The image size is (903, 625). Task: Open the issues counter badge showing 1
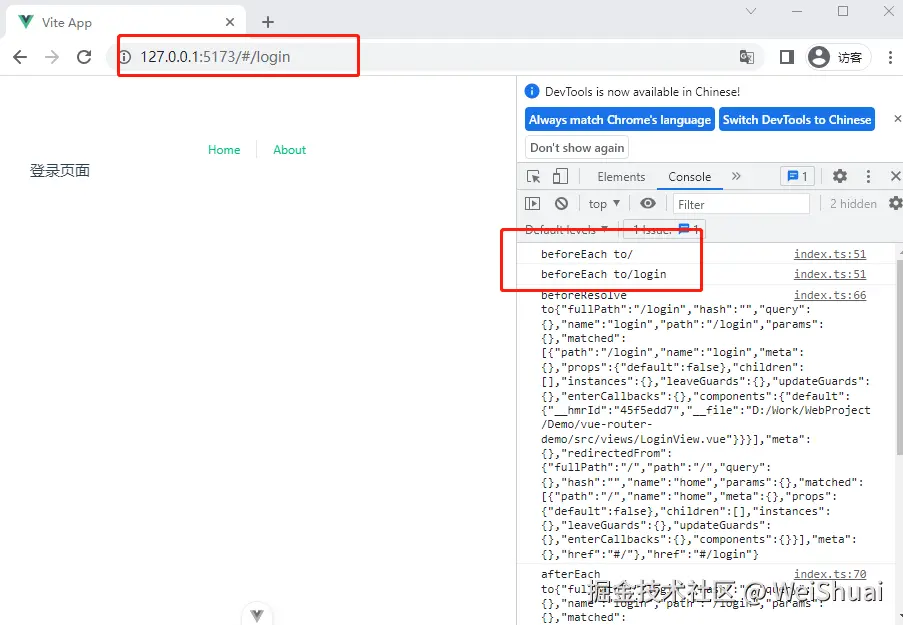798,176
